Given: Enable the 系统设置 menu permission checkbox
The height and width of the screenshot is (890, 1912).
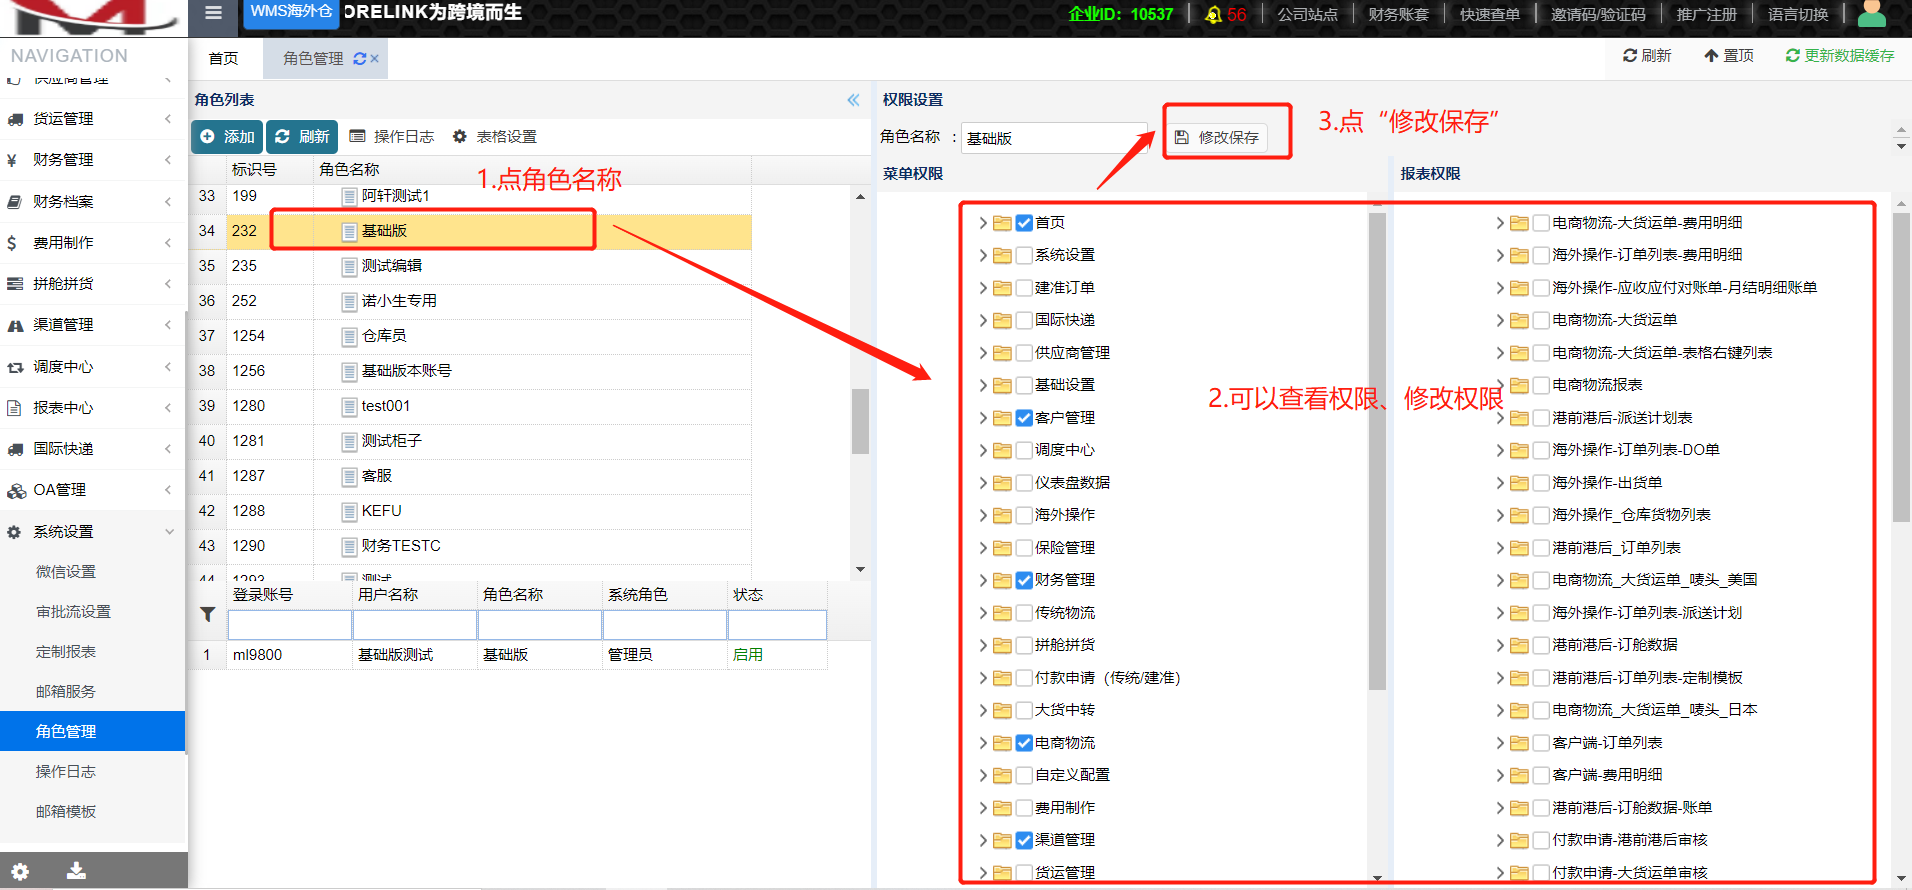Looking at the screenshot, I should (1024, 256).
